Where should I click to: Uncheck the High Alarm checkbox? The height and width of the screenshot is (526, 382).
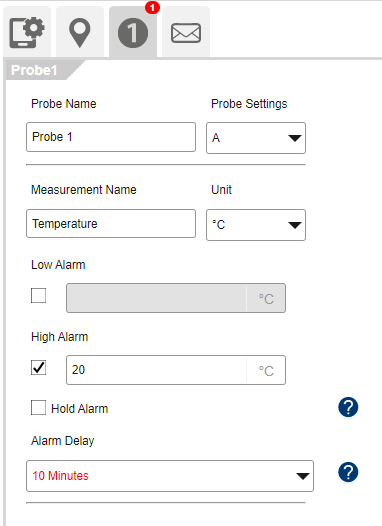coord(39,368)
